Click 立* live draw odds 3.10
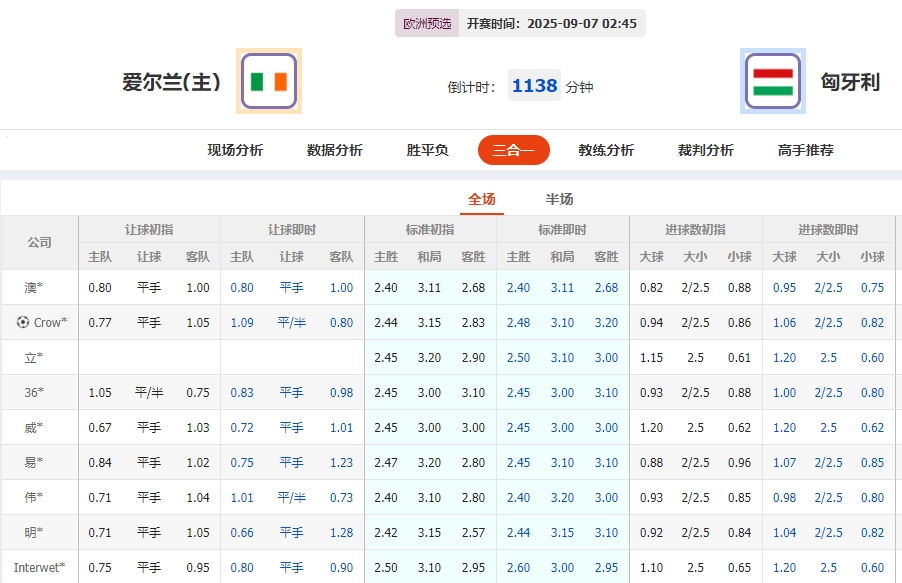This screenshot has width=902, height=583. coord(562,357)
